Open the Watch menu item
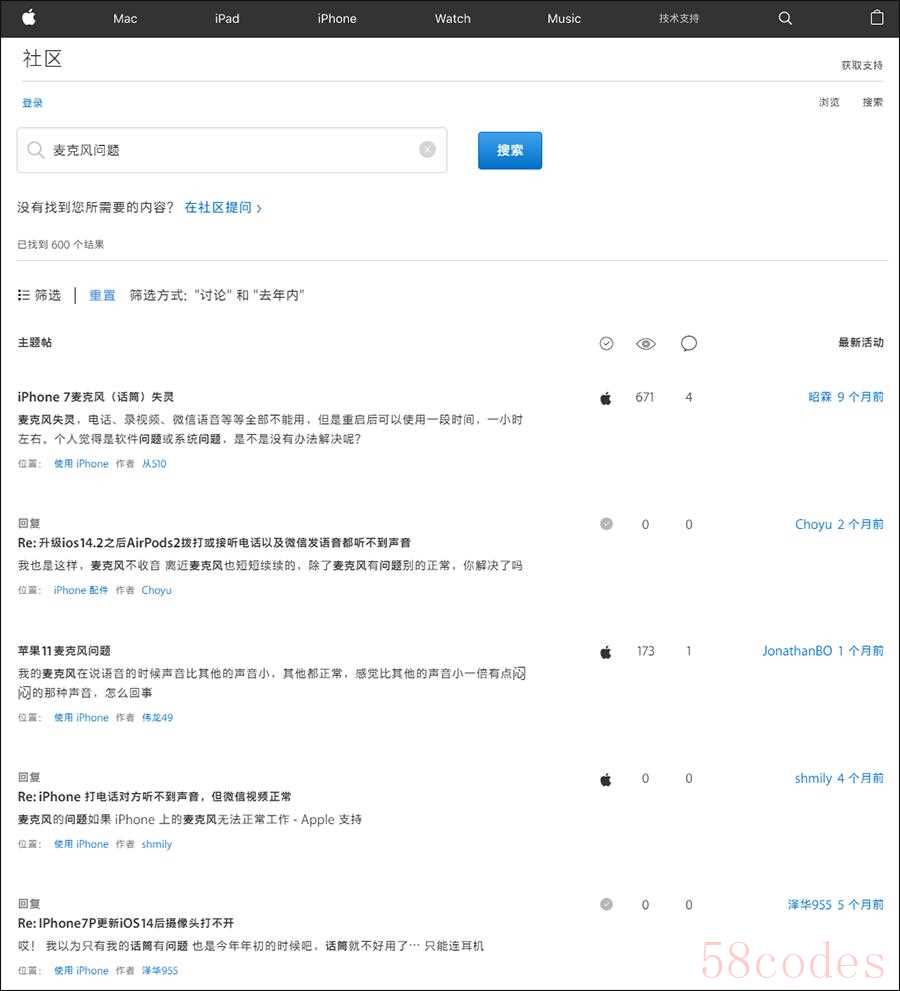This screenshot has width=900, height=991. click(x=453, y=18)
